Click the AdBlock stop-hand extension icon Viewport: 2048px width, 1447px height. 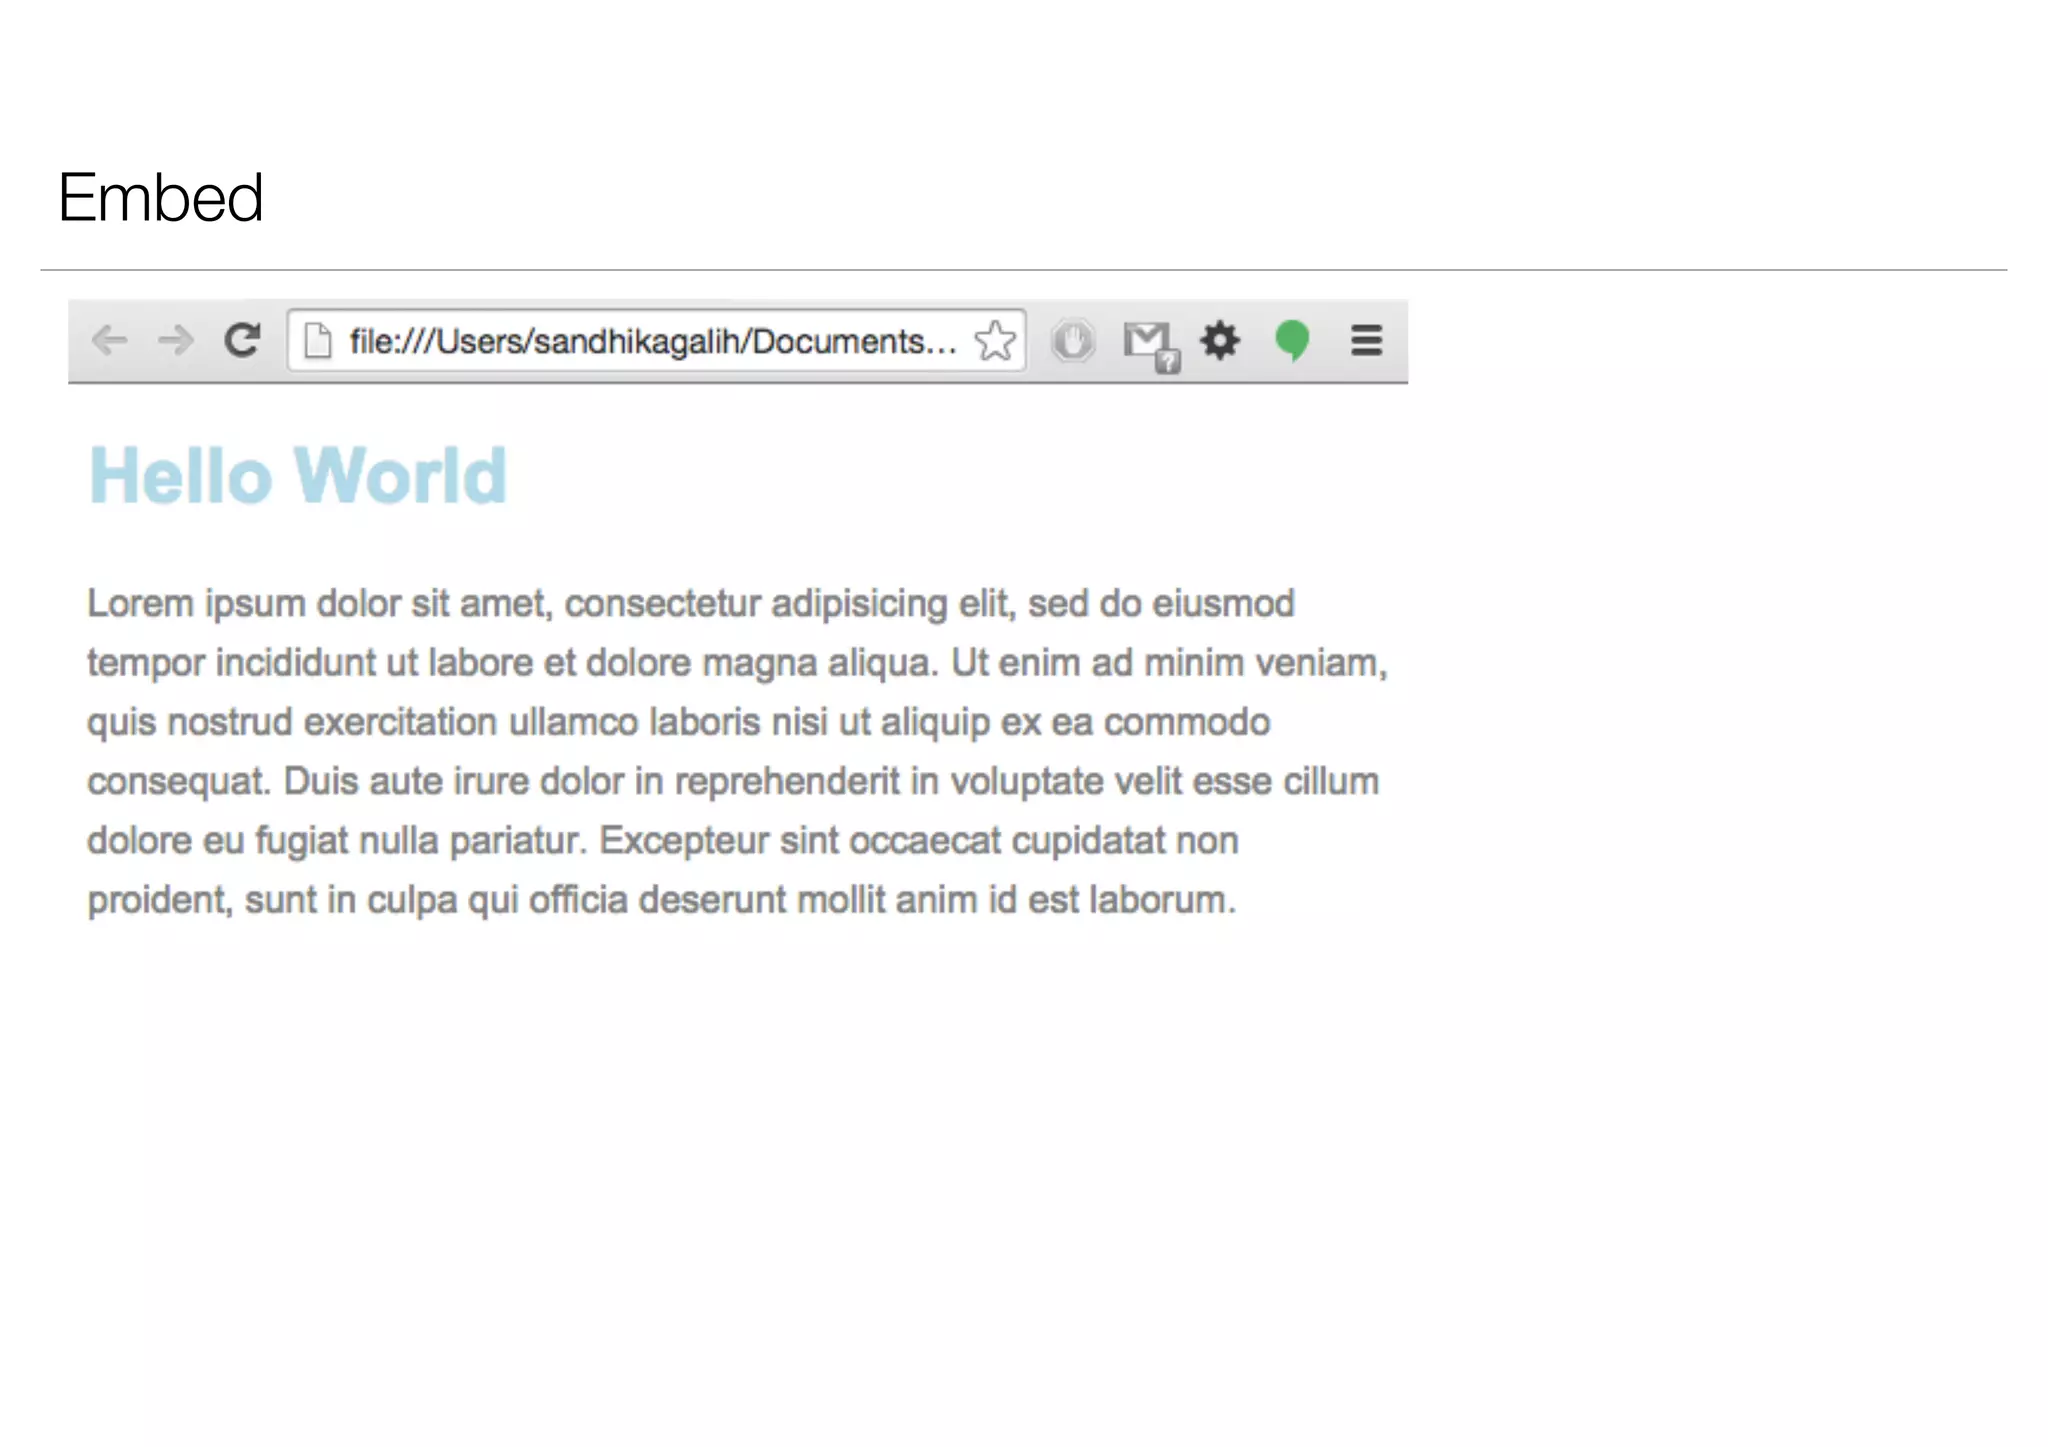(1073, 341)
